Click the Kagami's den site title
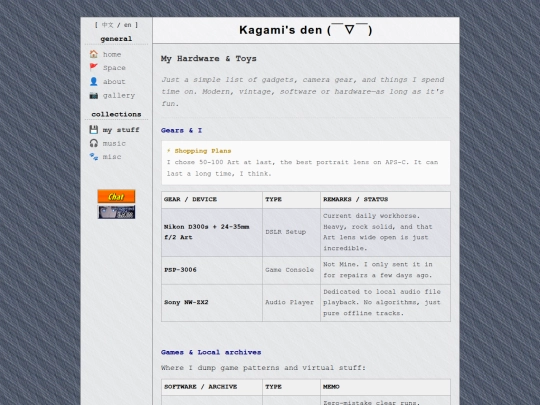The height and width of the screenshot is (405, 540). click(x=306, y=30)
